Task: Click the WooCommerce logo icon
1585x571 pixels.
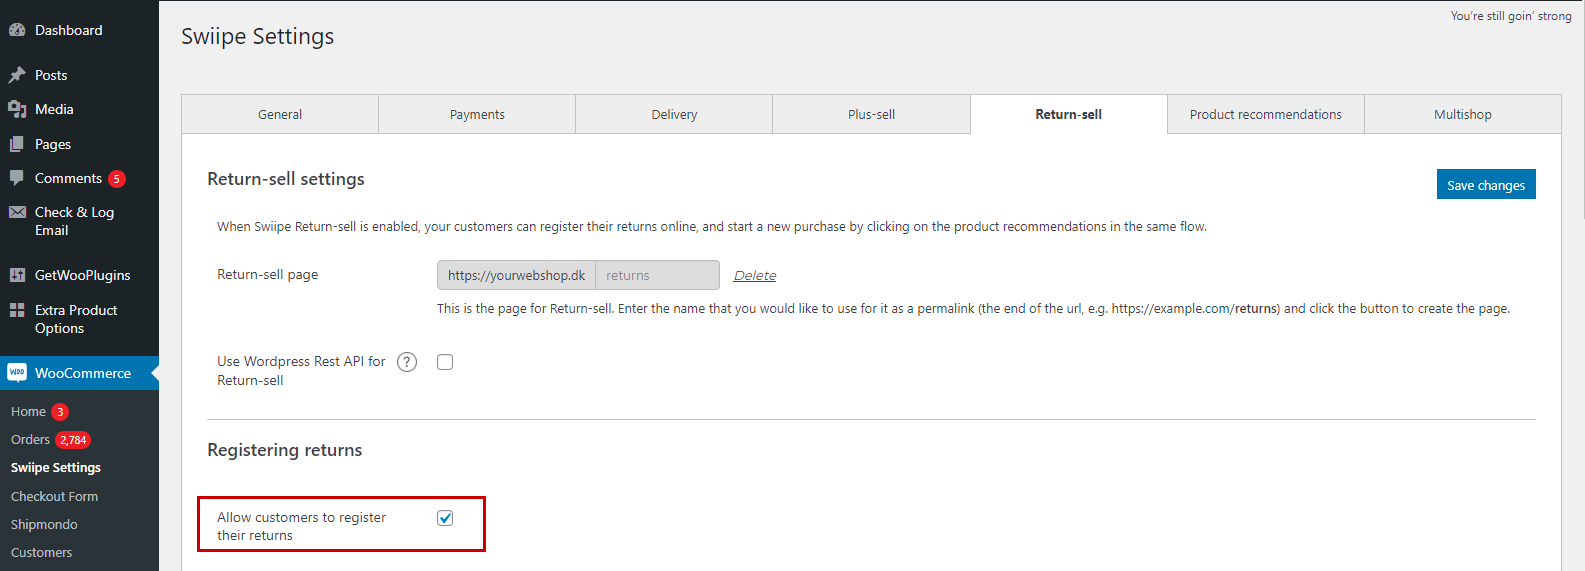Action: pos(17,373)
